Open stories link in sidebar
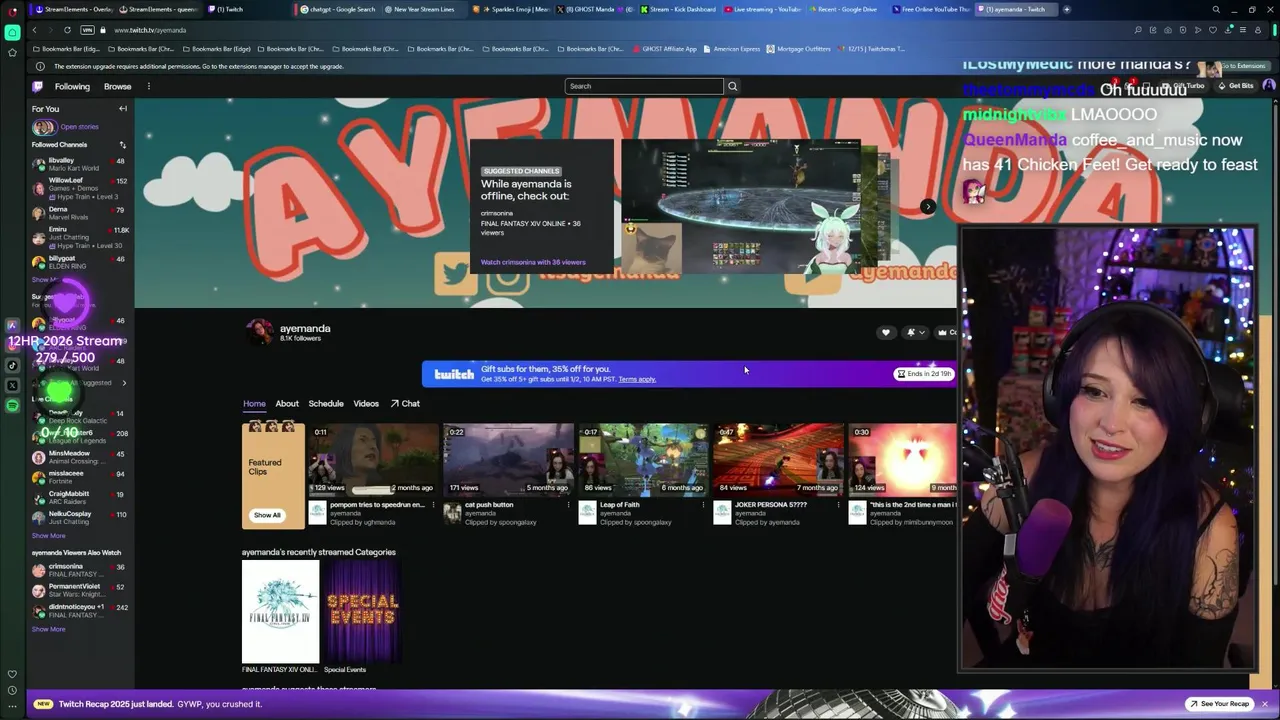The width and height of the screenshot is (1280, 720). [x=79, y=127]
